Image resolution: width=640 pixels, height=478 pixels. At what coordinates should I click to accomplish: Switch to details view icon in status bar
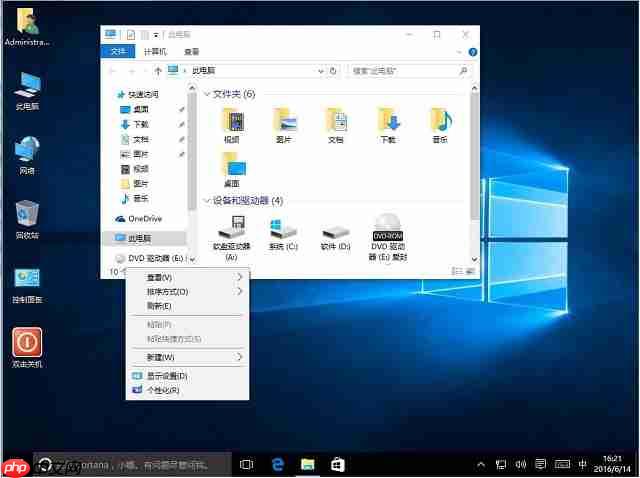pyautogui.click(x=458, y=271)
